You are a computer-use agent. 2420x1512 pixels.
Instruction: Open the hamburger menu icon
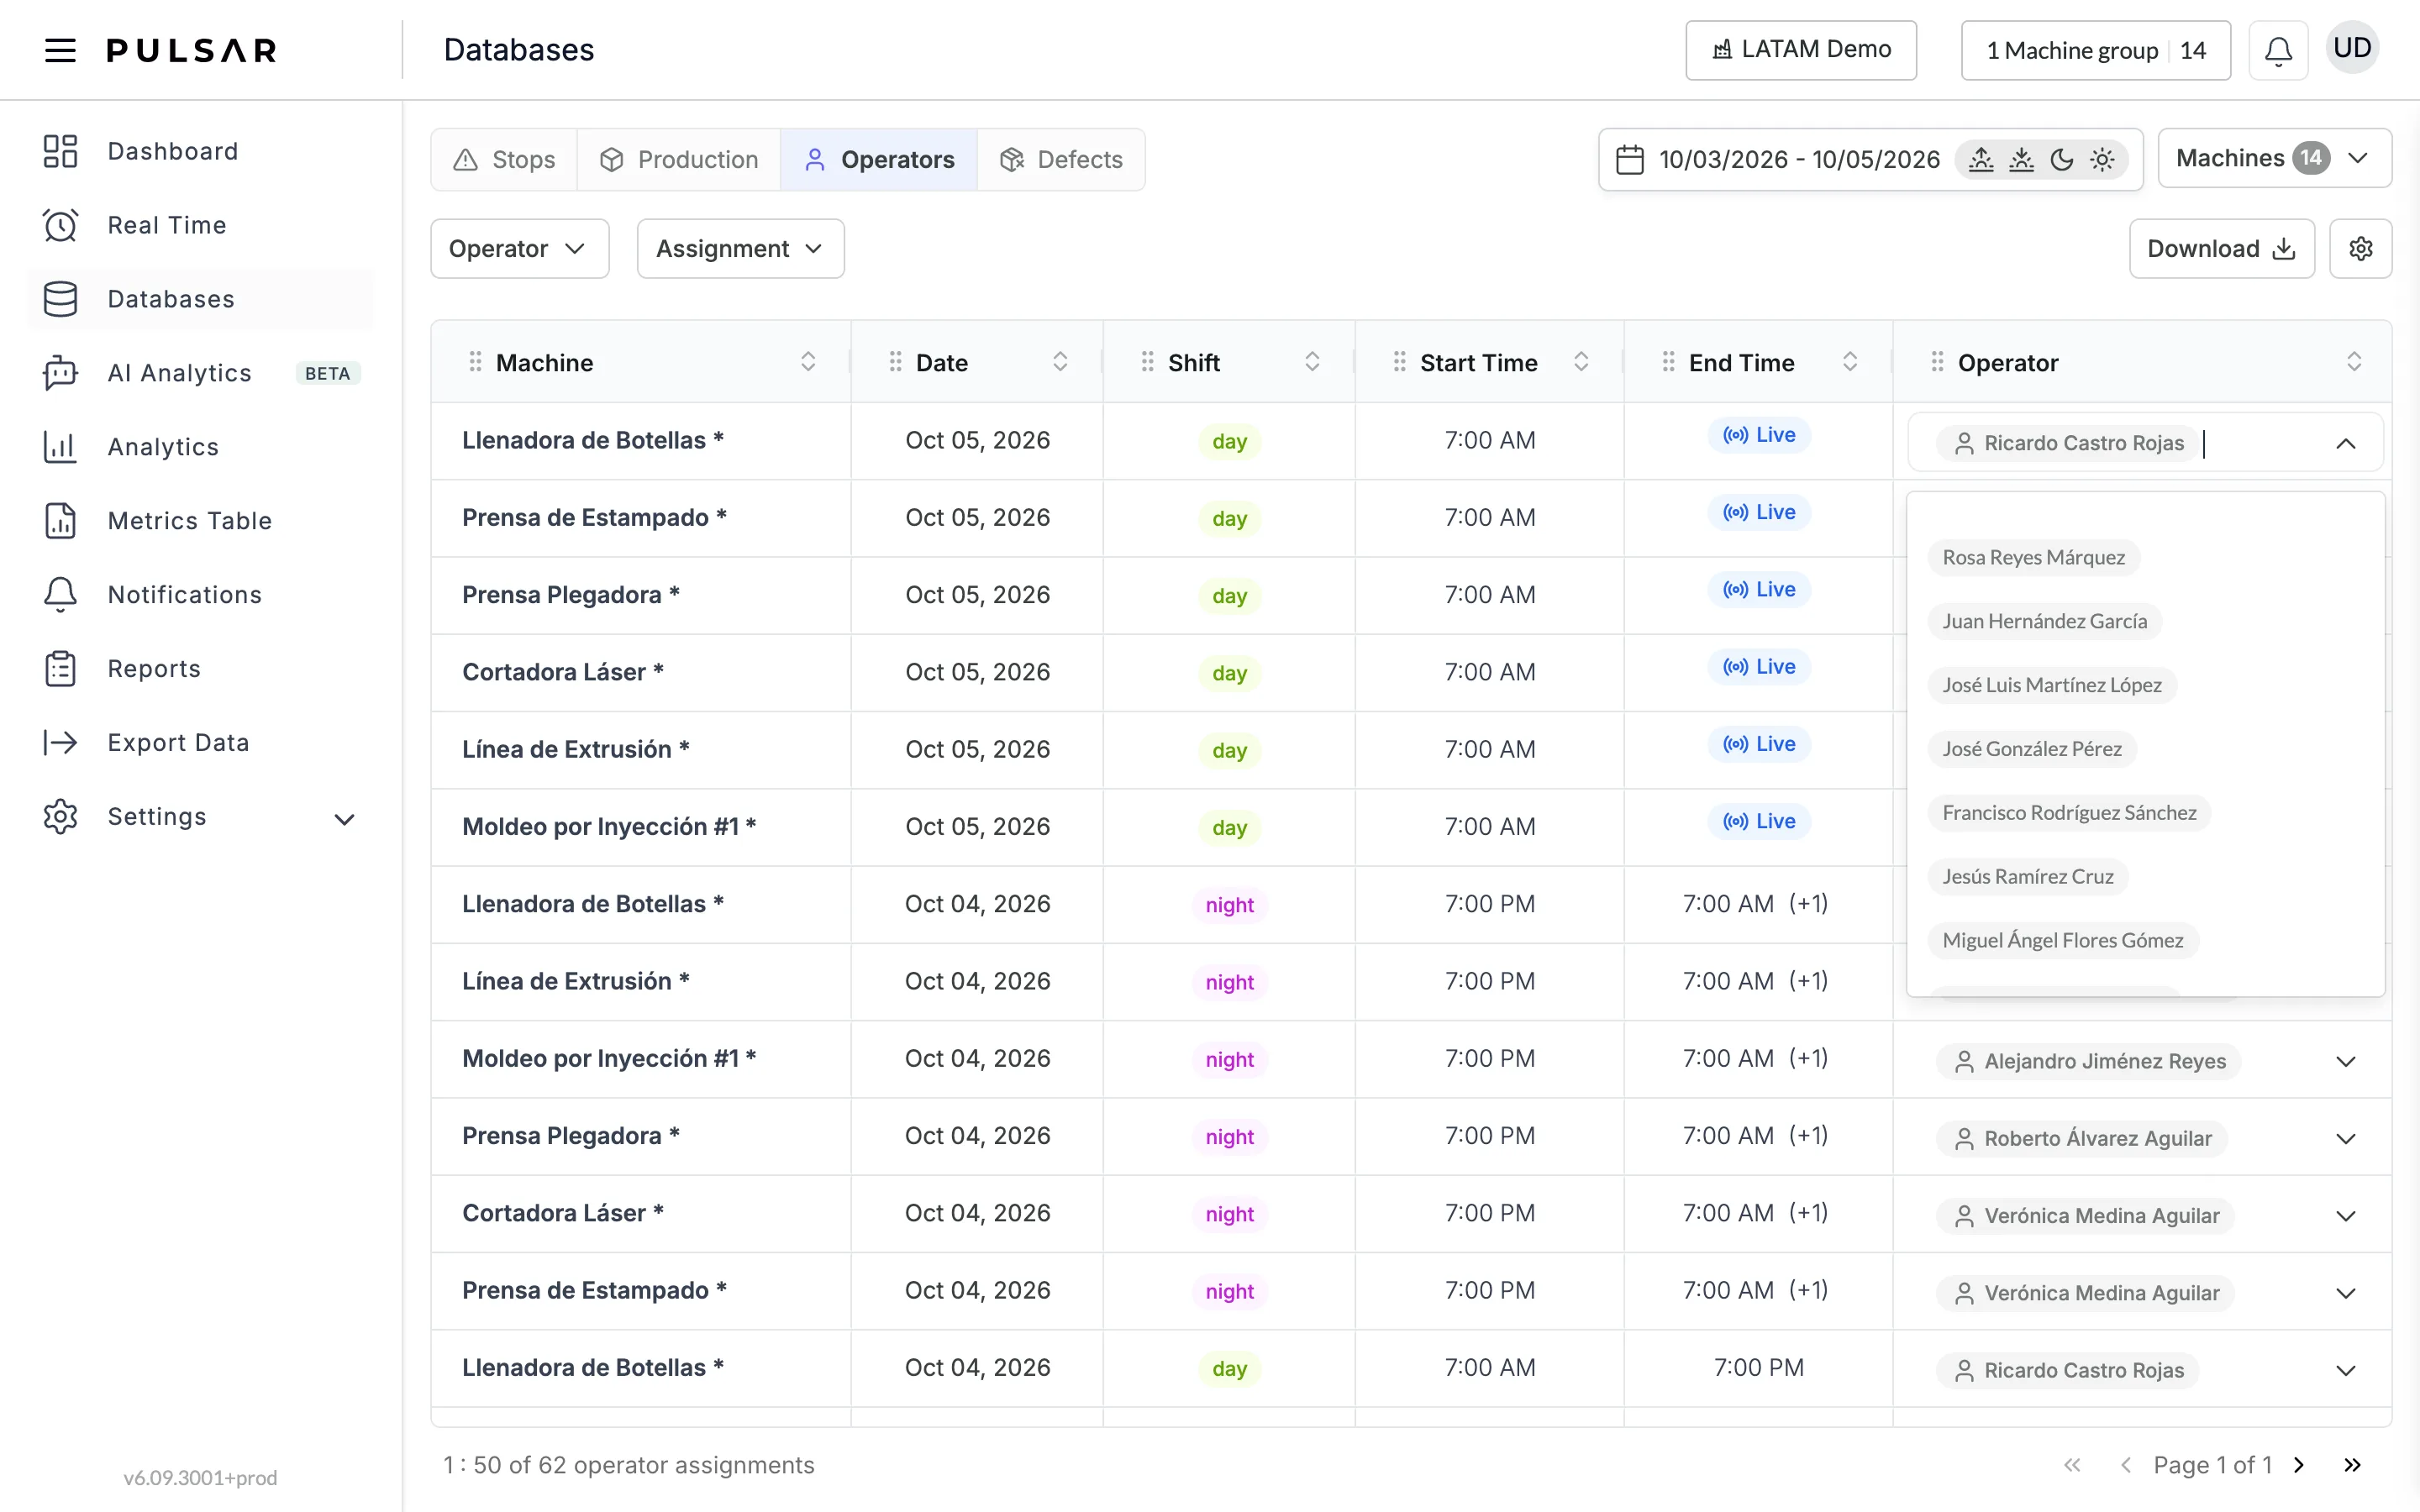pyautogui.click(x=60, y=50)
